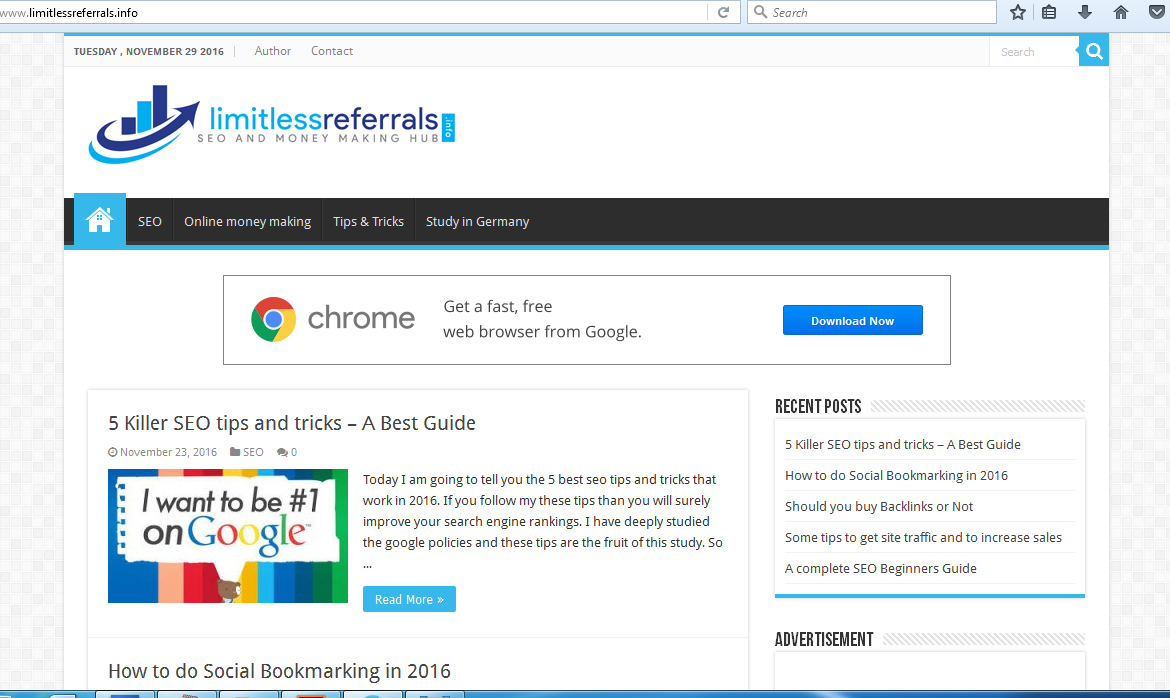Click the Tuesday, November 29 2016 date text
Viewport: 1170px width, 698px height.
click(x=148, y=52)
